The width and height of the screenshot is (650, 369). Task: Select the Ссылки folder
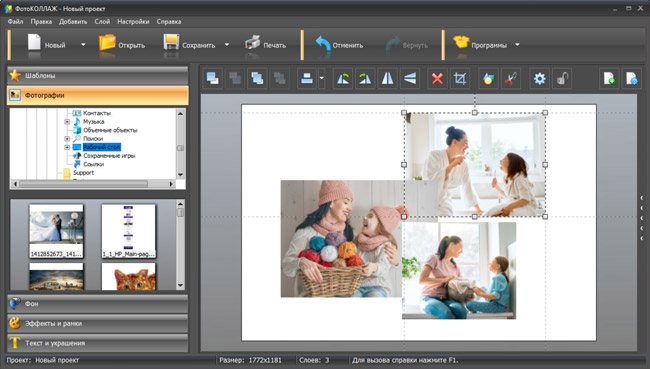[x=93, y=164]
